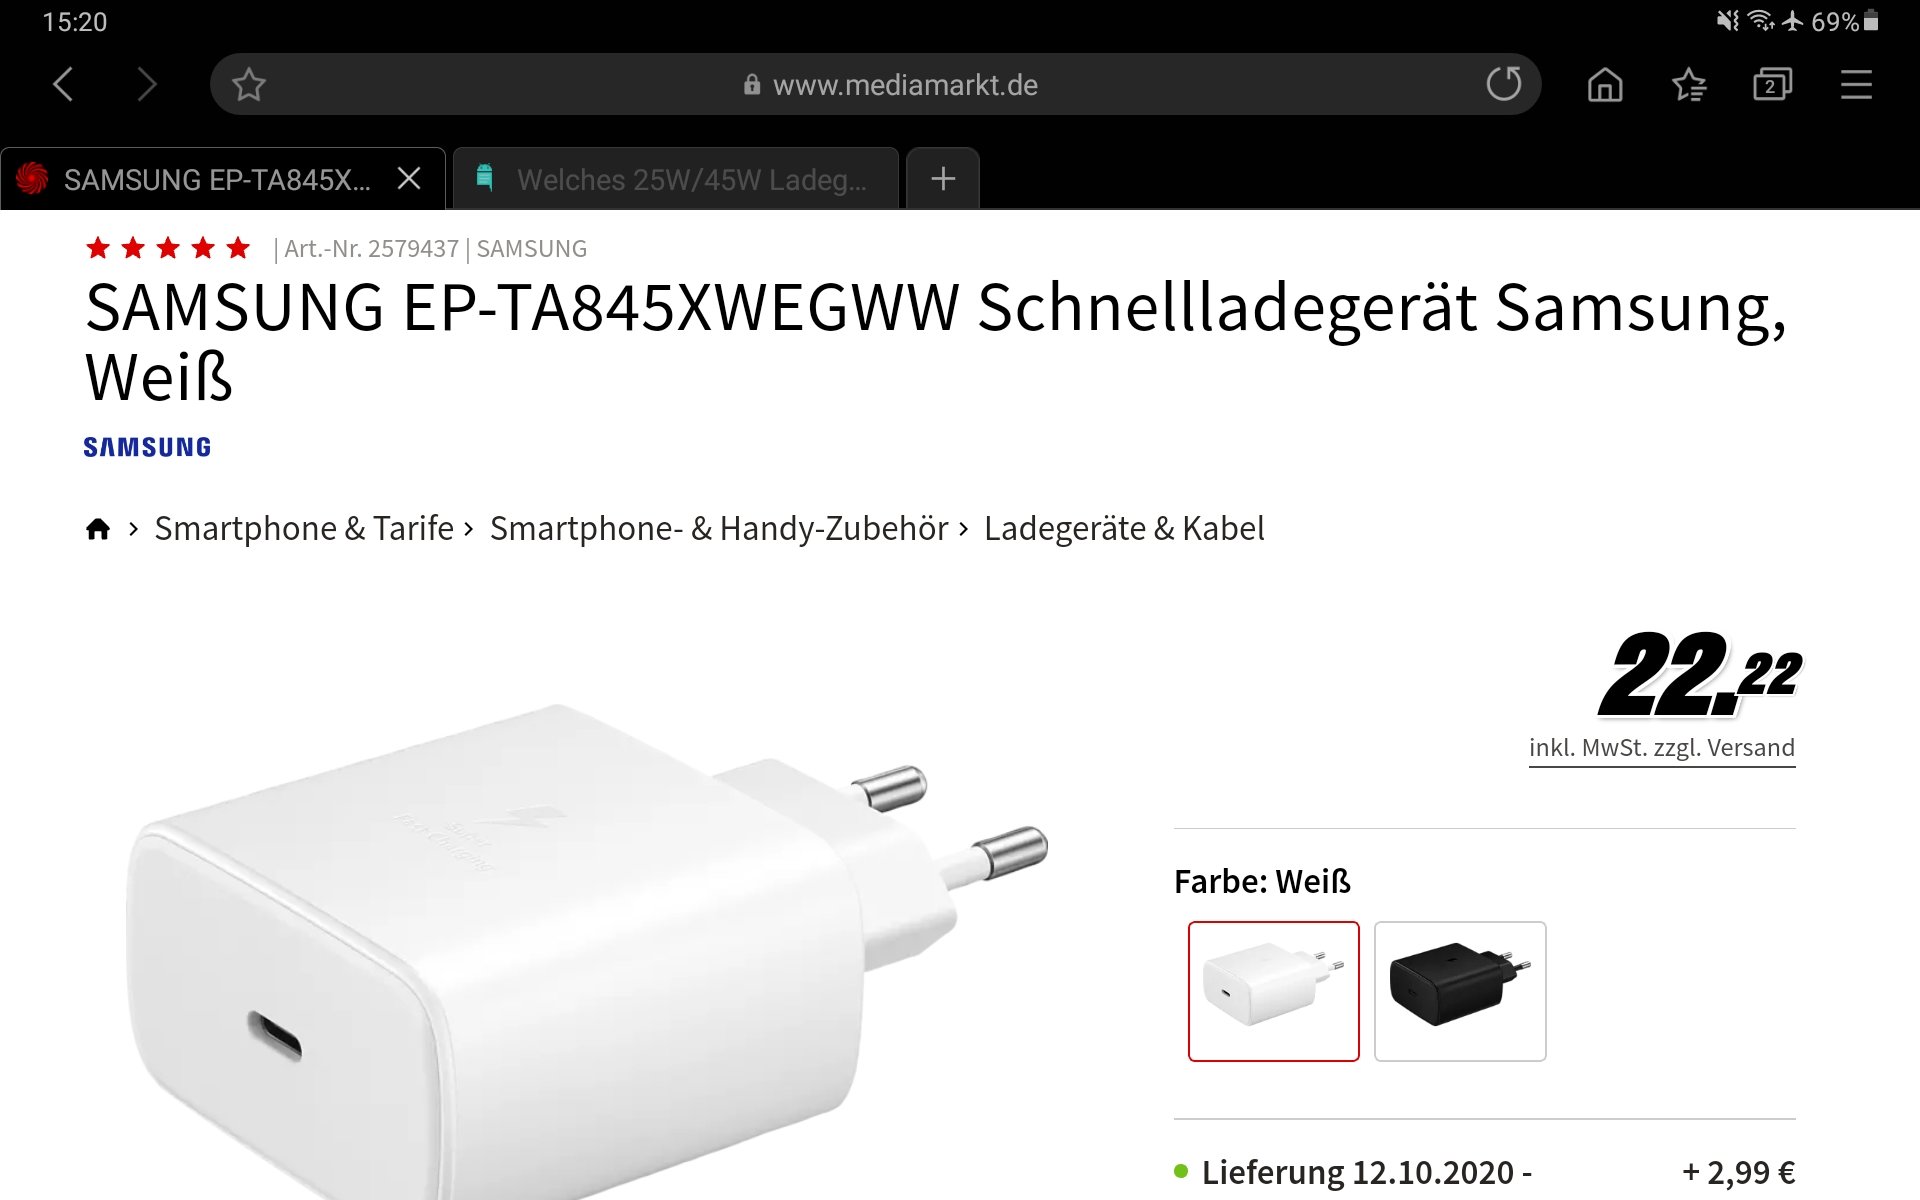Image resolution: width=1920 pixels, height=1200 pixels.
Task: Close the SAMSUNG EP-TA845X tab
Action: pyautogui.click(x=409, y=179)
